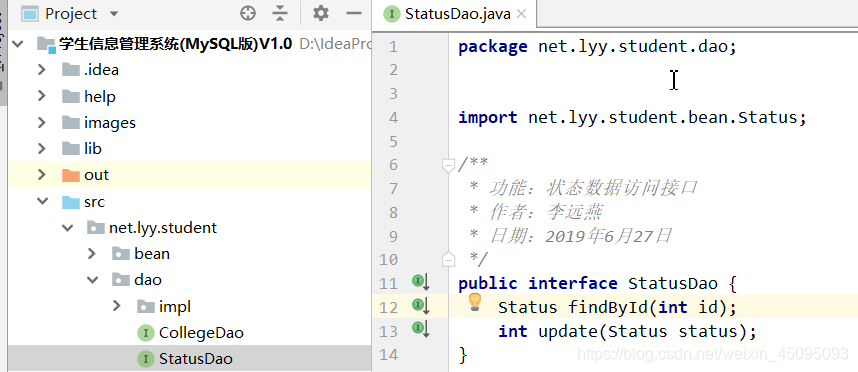Collapse the project root node arrow
The width and height of the screenshot is (858, 372).
pyautogui.click(x=18, y=44)
